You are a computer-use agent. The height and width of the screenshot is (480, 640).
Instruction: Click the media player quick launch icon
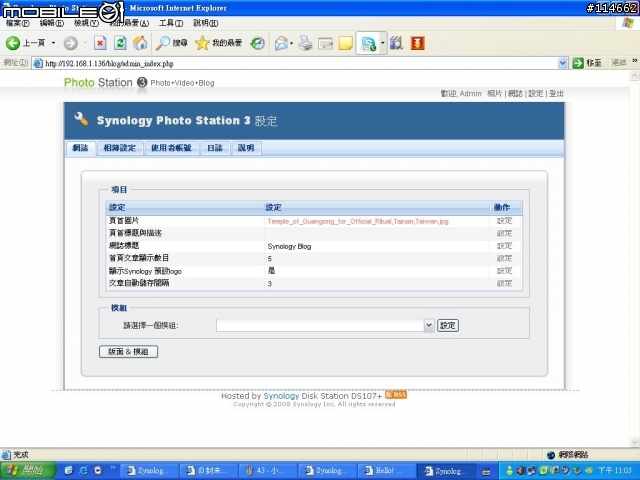click(98, 471)
